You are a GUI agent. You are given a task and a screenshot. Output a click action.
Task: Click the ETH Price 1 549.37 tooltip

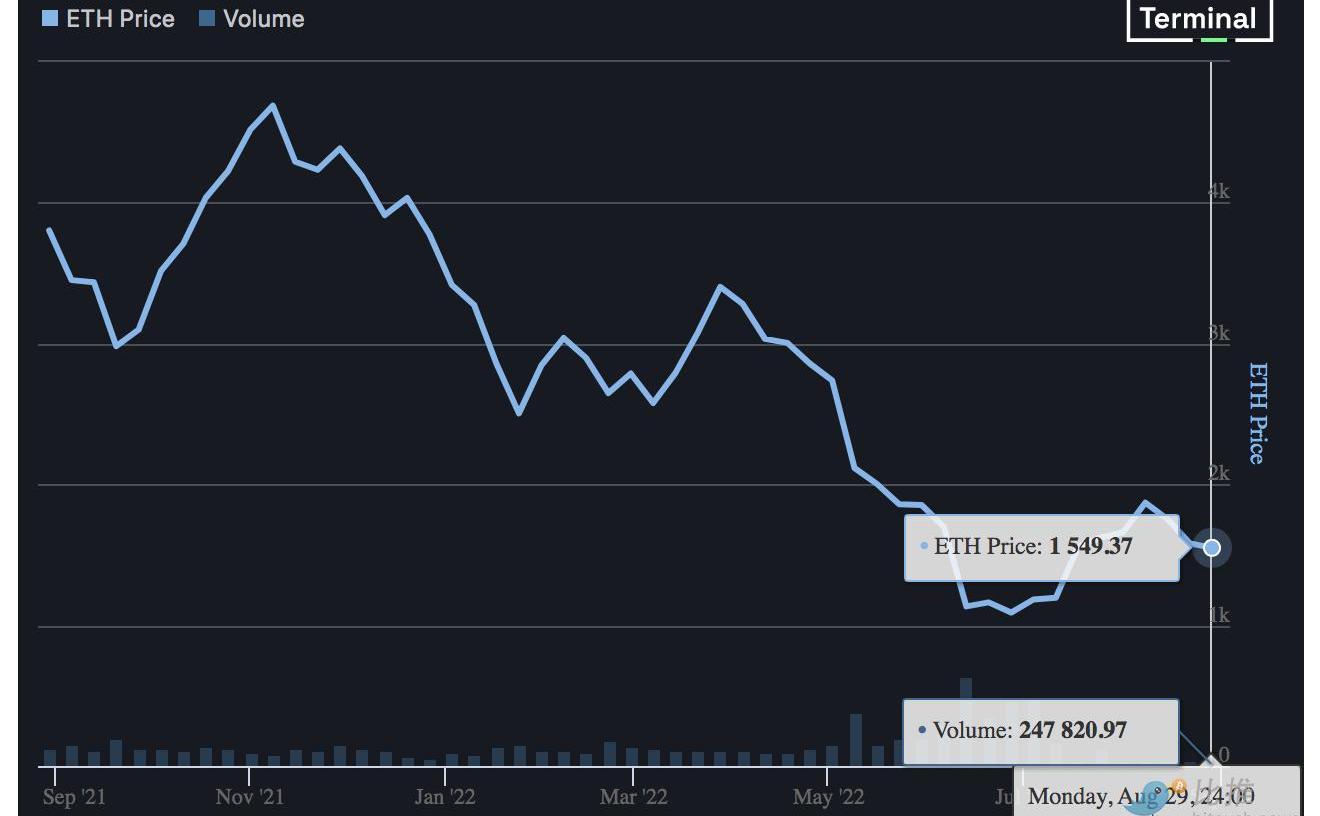coord(1041,547)
